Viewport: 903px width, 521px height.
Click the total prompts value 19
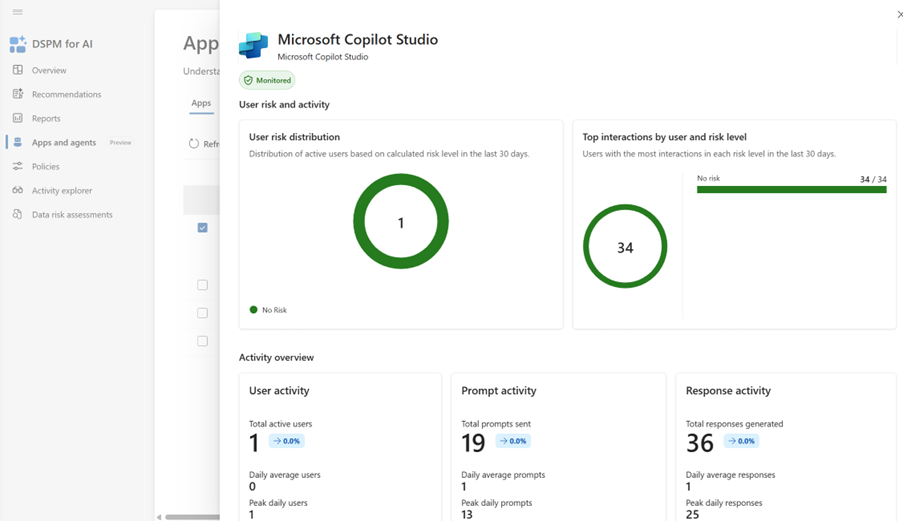[473, 443]
